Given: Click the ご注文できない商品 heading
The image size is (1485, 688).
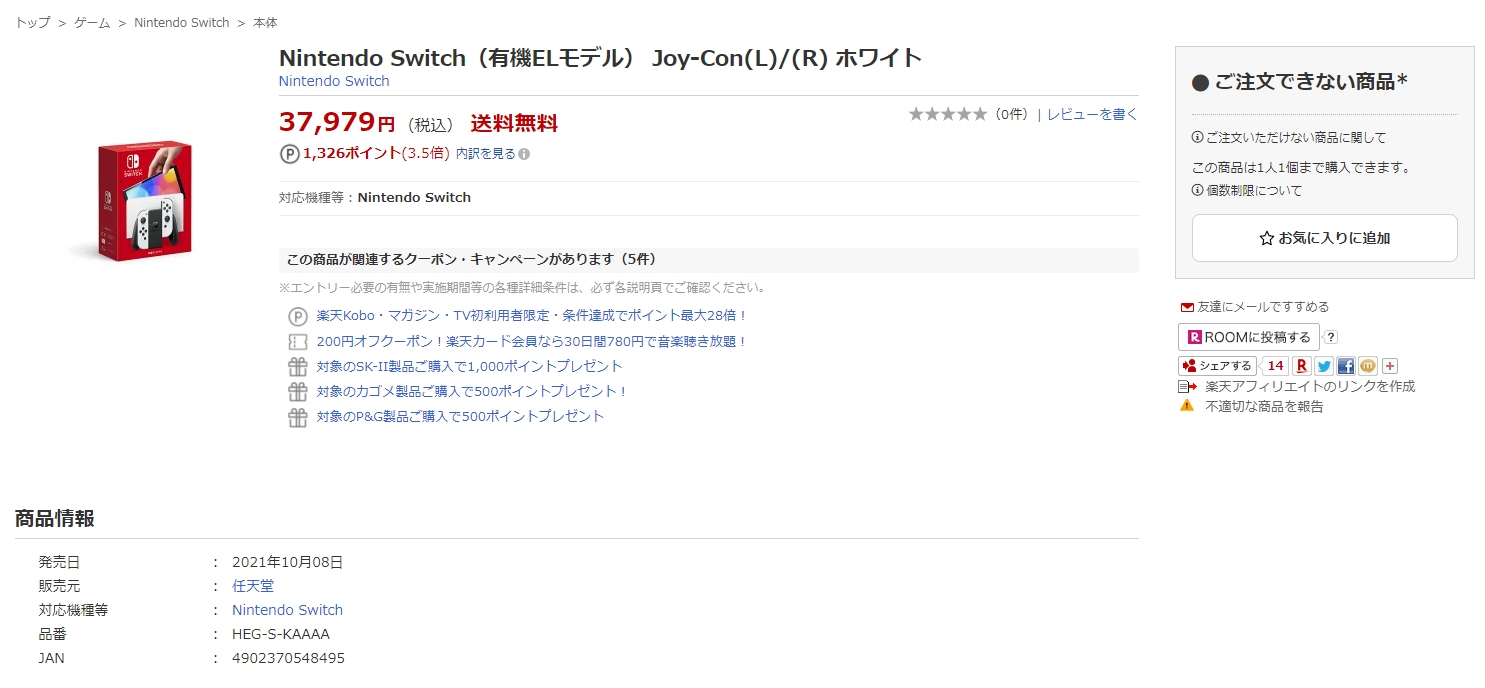Looking at the screenshot, I should click(1300, 82).
